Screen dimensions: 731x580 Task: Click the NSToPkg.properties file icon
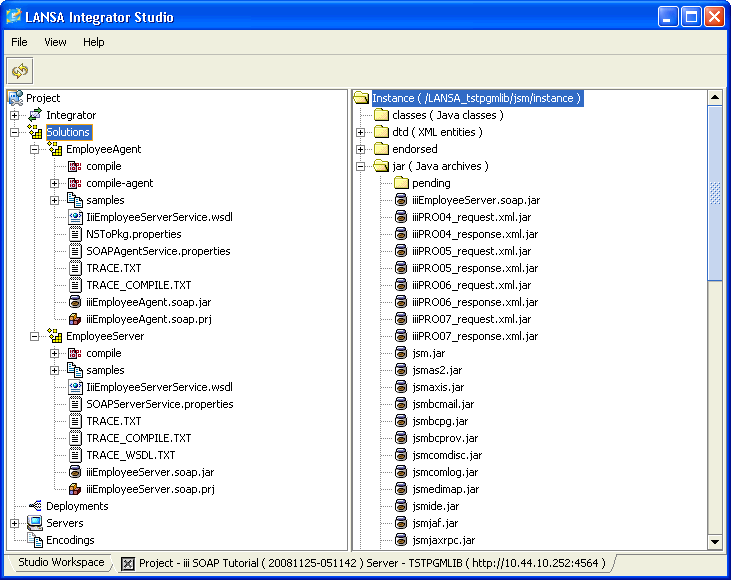[x=75, y=234]
